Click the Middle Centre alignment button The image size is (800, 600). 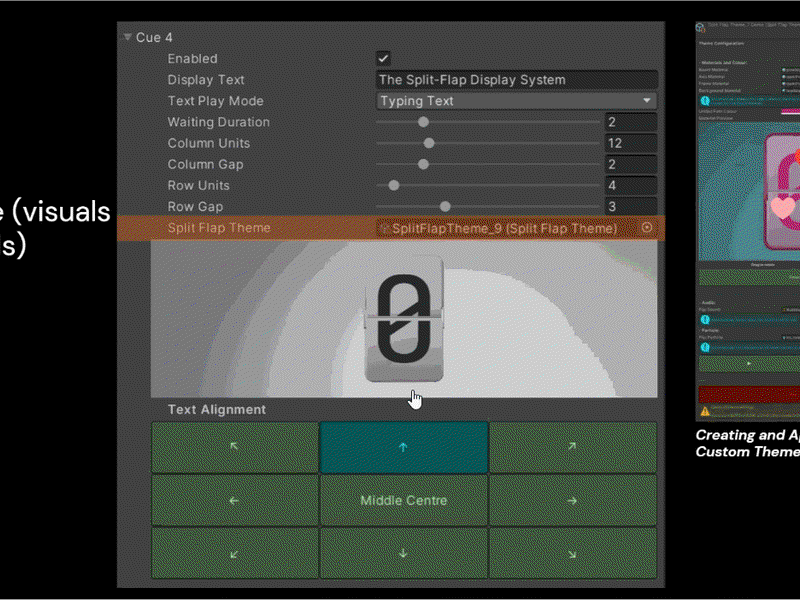[x=404, y=501]
